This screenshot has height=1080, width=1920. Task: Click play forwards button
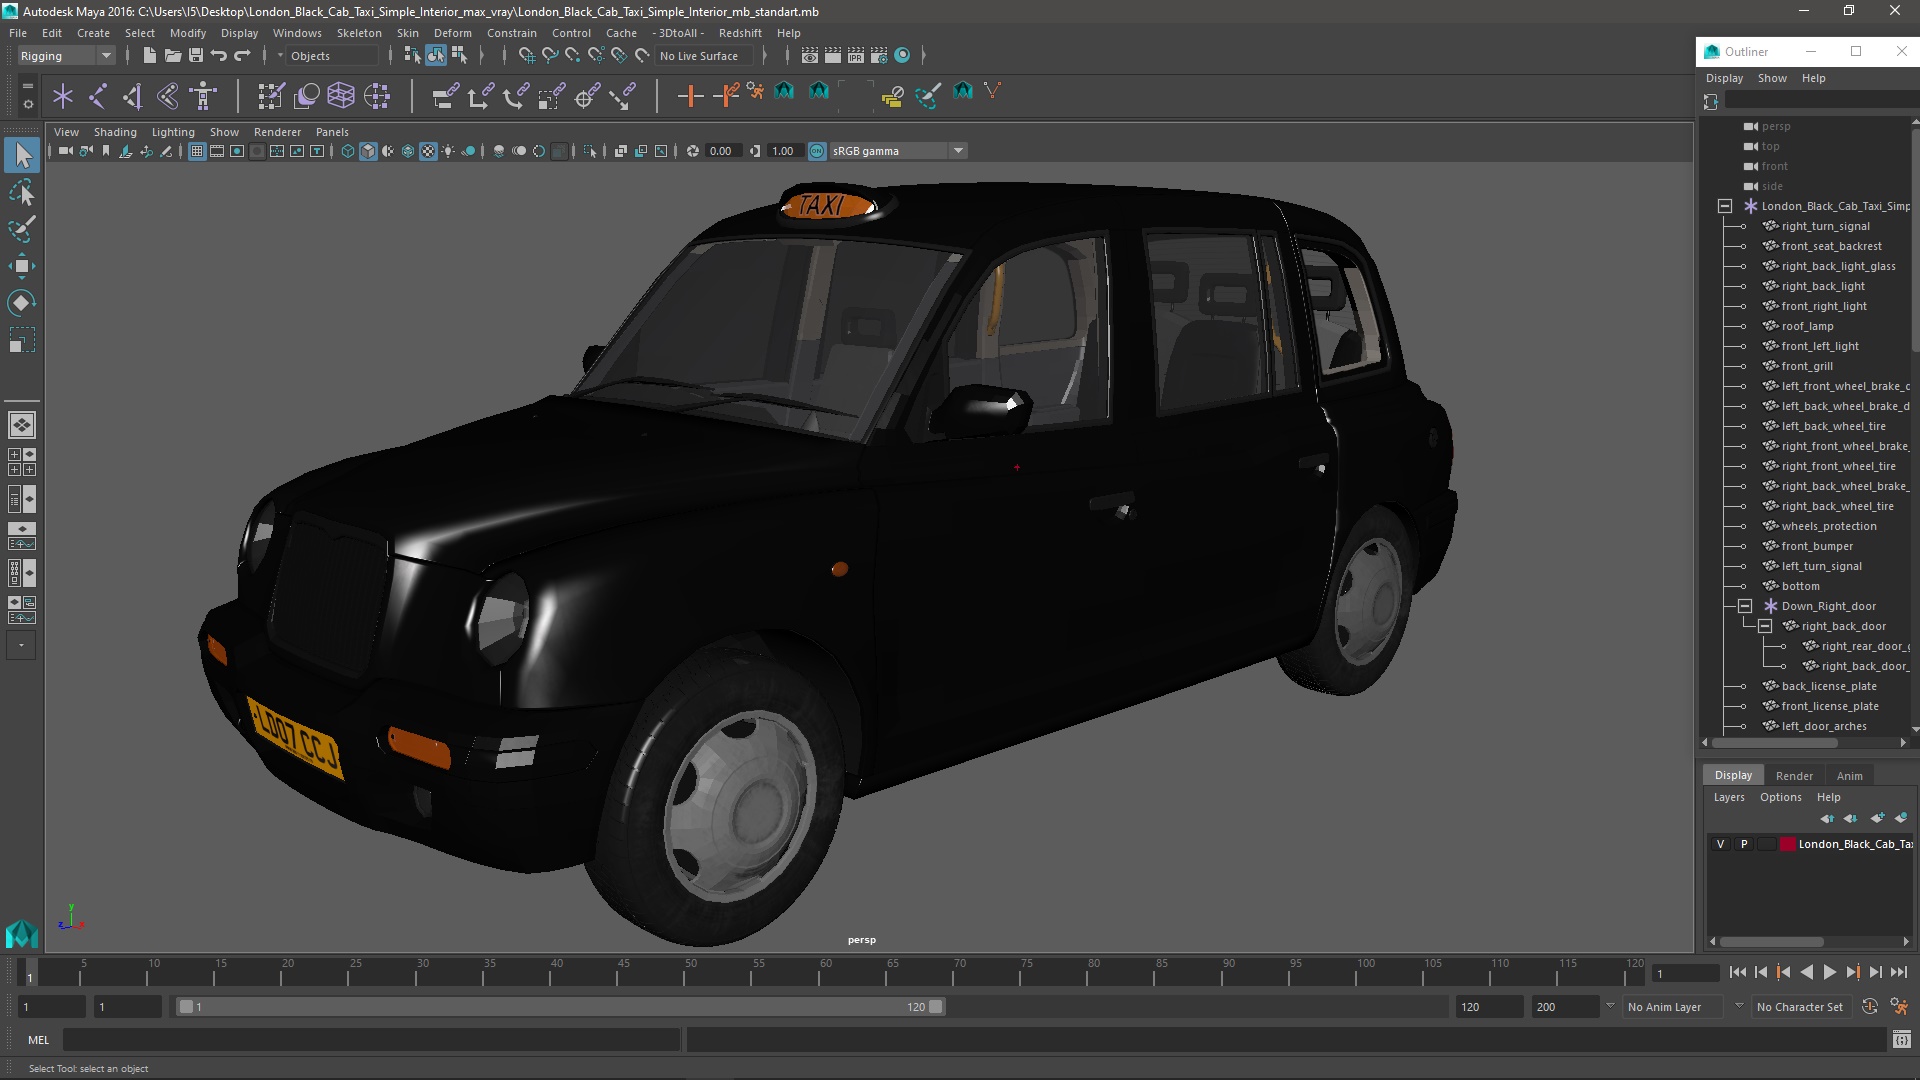tap(1830, 972)
